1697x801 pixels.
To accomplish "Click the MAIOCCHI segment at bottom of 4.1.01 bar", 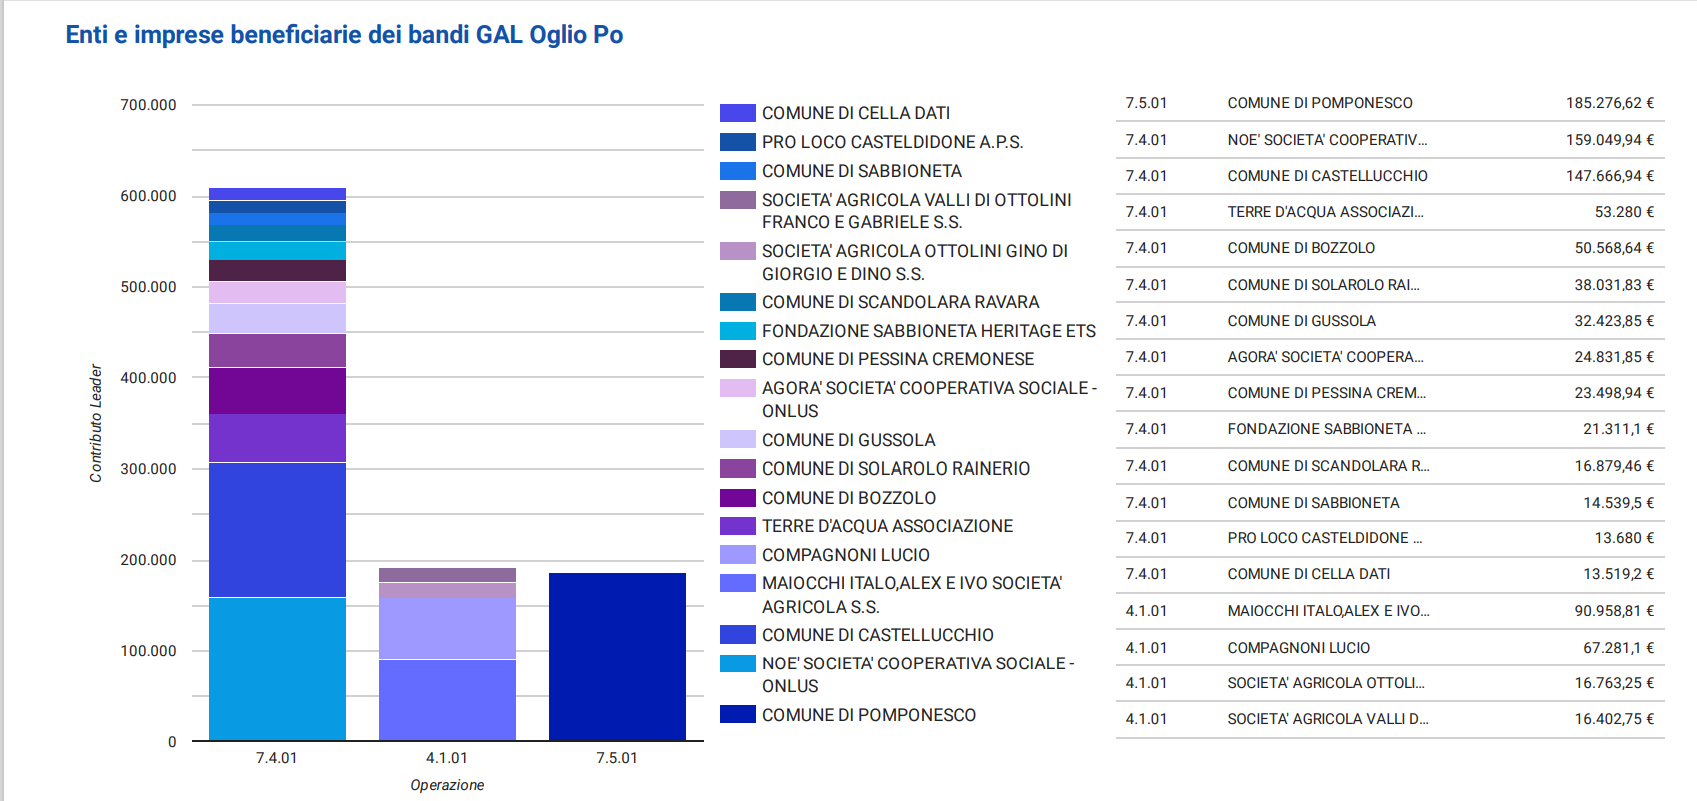I will click(x=447, y=699).
